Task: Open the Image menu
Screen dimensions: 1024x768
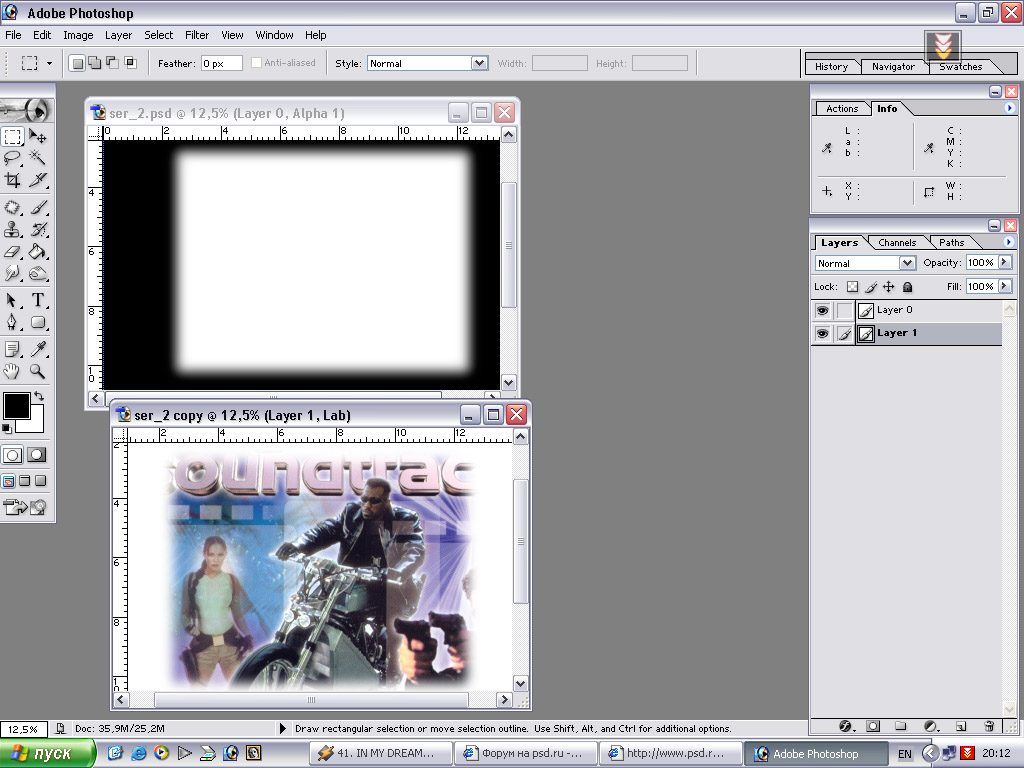Action: (78, 35)
